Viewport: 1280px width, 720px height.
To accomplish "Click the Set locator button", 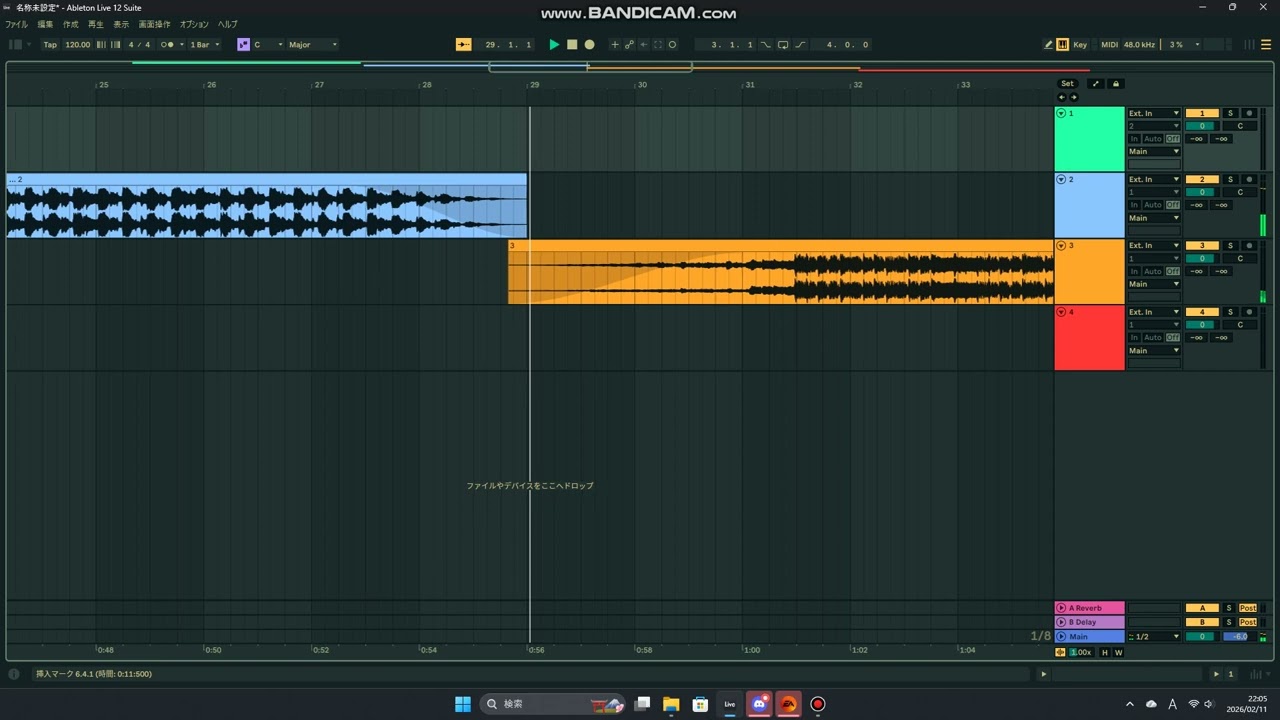I will click(1067, 84).
